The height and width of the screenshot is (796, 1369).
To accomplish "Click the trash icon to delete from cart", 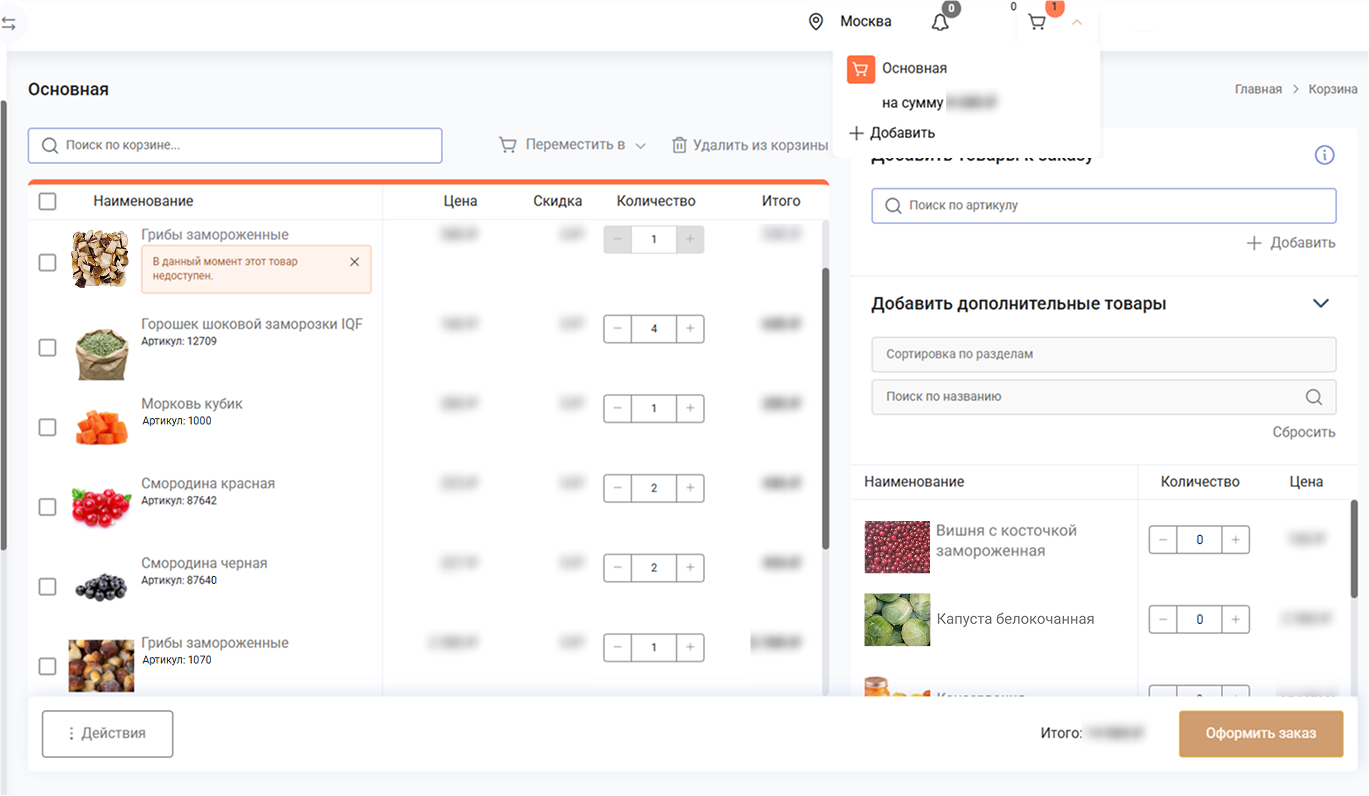I will [x=679, y=145].
